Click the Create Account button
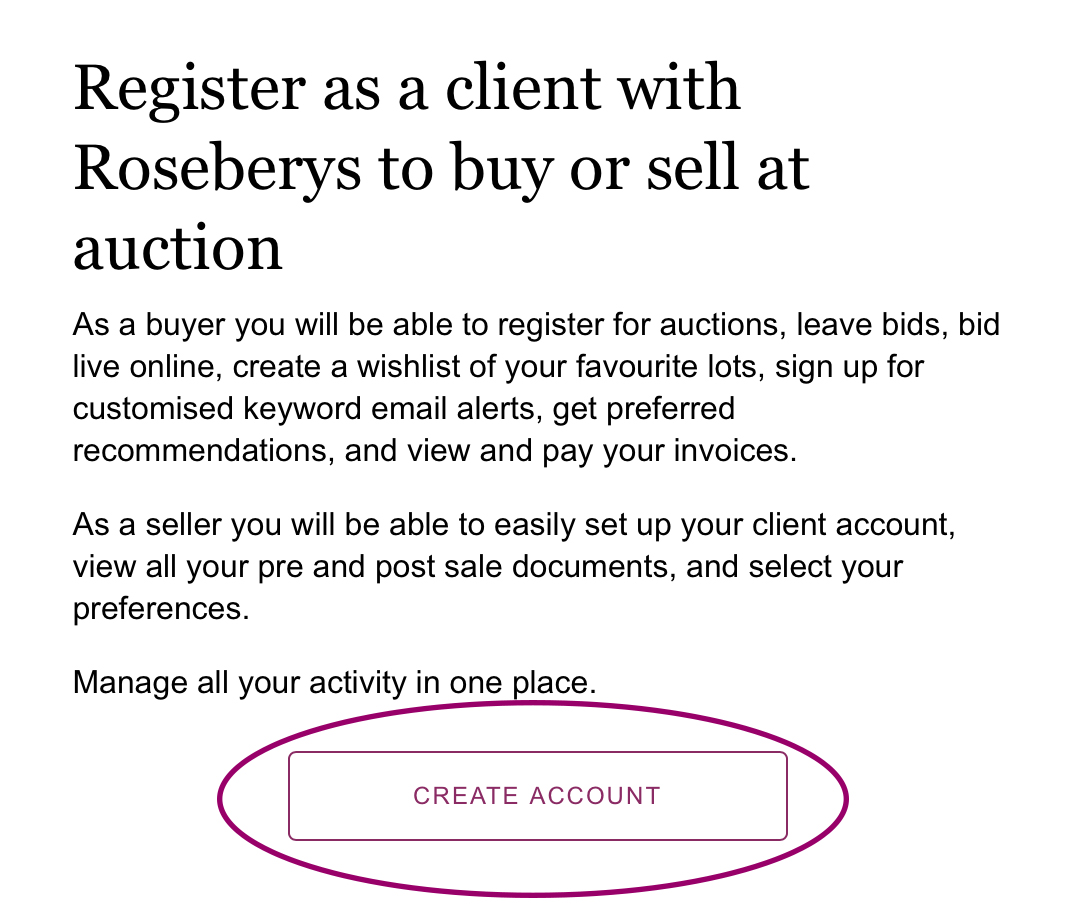1066x922 pixels. 537,796
